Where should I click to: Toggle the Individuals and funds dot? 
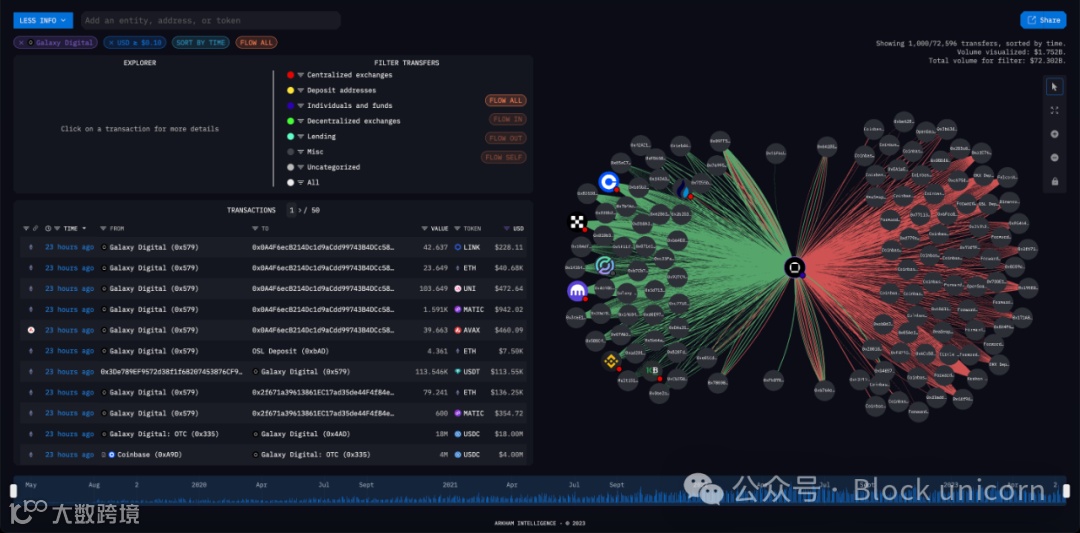(x=291, y=105)
